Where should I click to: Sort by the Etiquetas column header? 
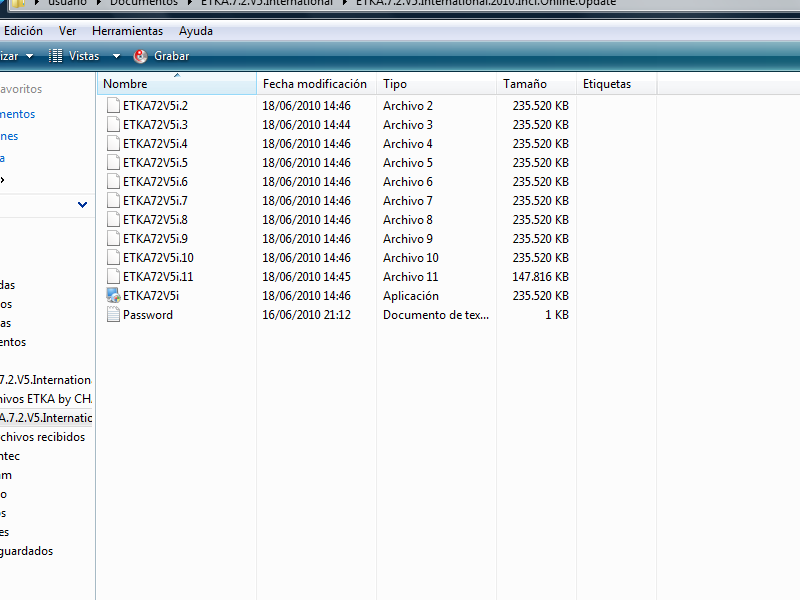617,84
